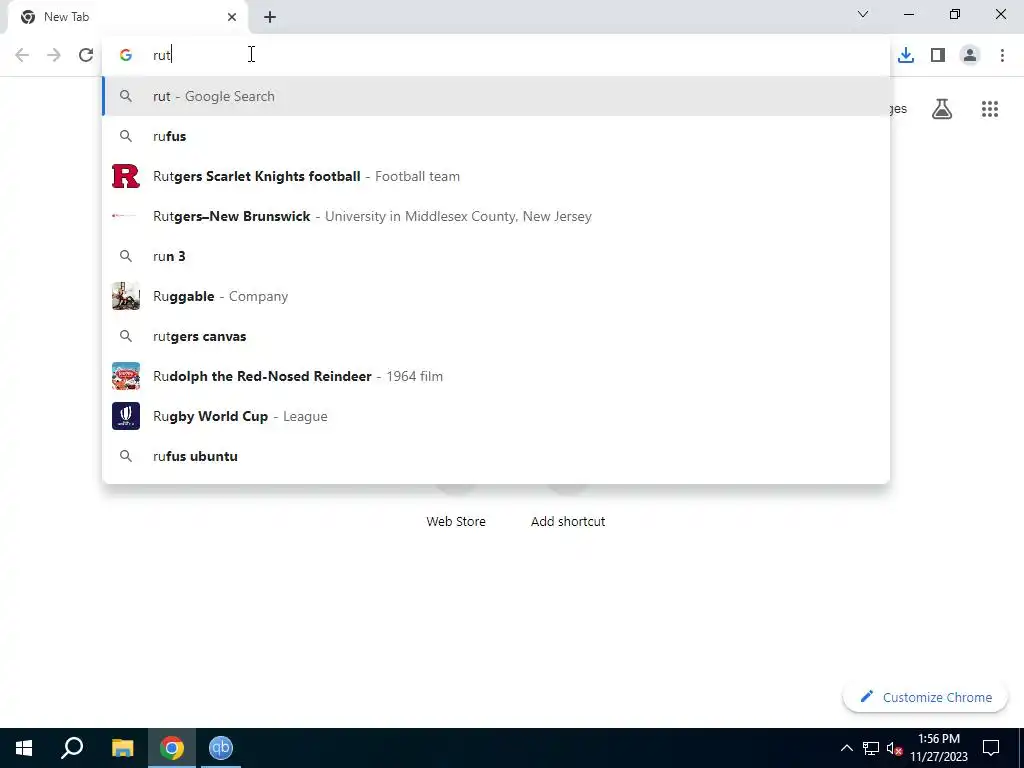The height and width of the screenshot is (768, 1024).
Task: Open the clock showing 1:56 PM
Action: click(939, 748)
